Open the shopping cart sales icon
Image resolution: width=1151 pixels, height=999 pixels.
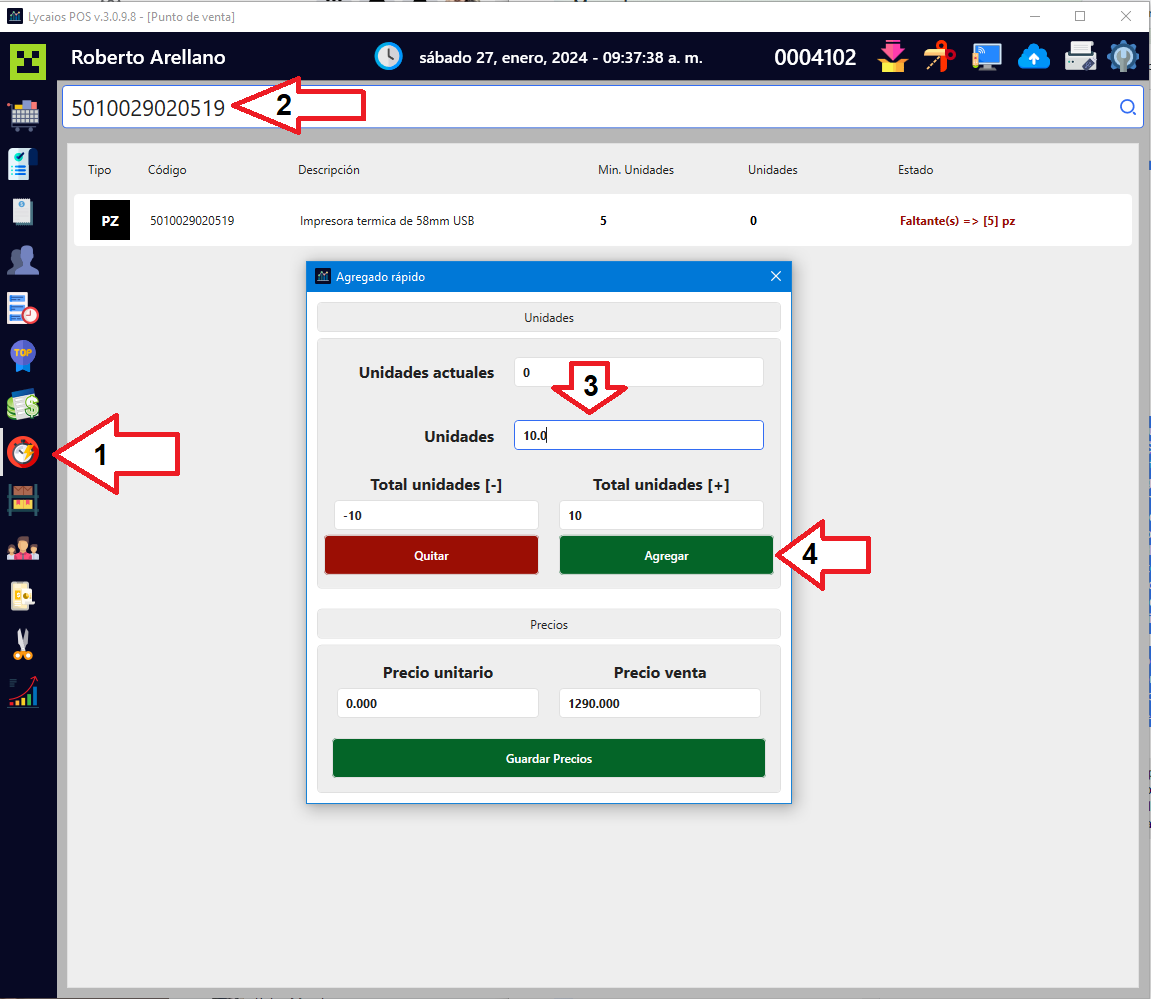click(x=24, y=114)
